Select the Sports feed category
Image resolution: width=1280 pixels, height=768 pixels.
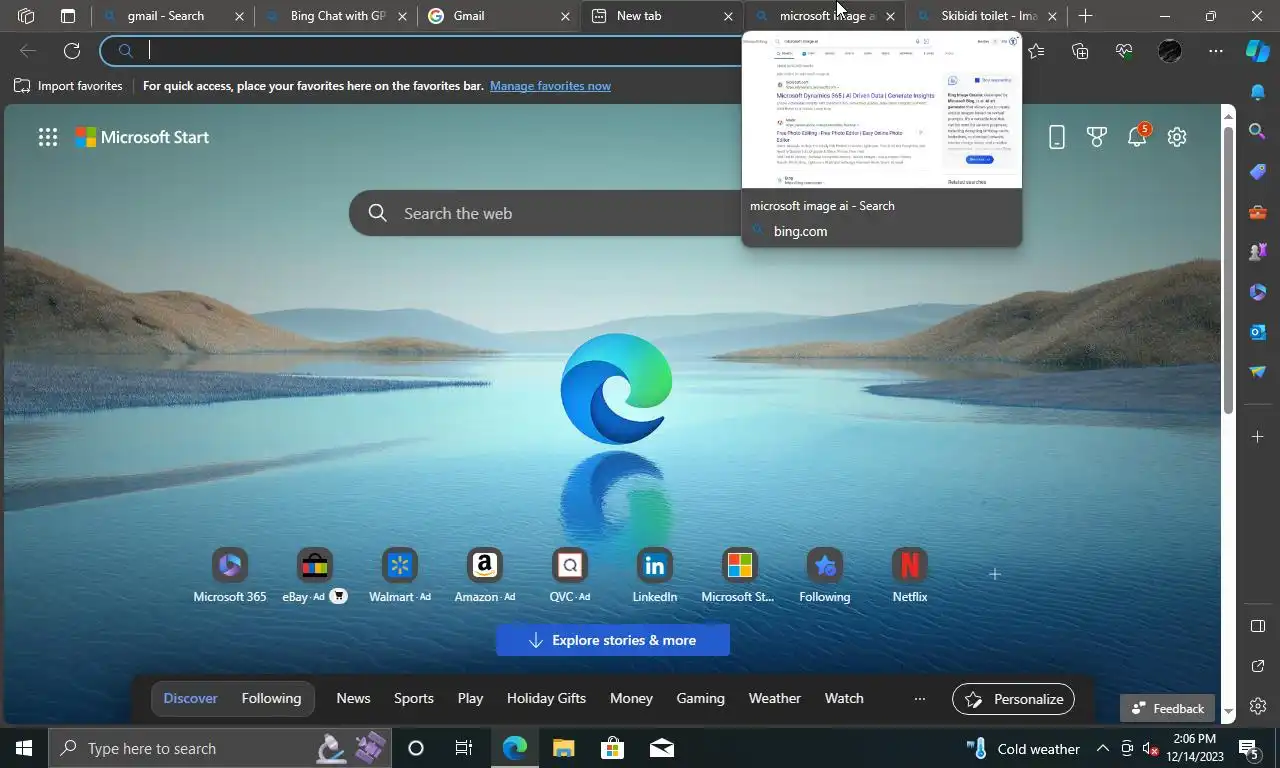click(414, 698)
